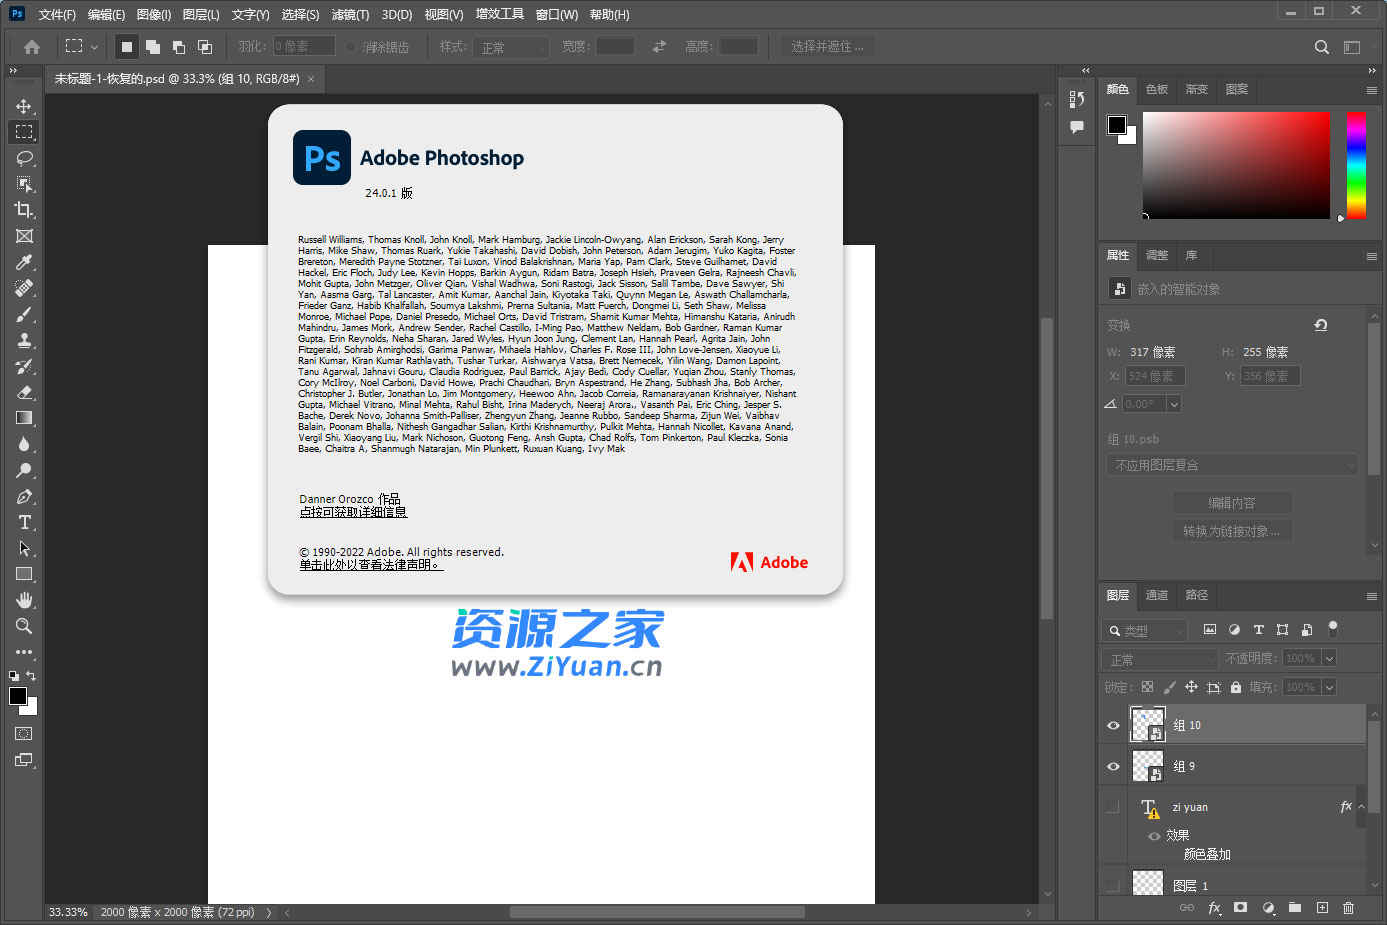Screen dimensions: 1387x925
Task: Pick a color from the color gradient field
Action: tap(1236, 165)
